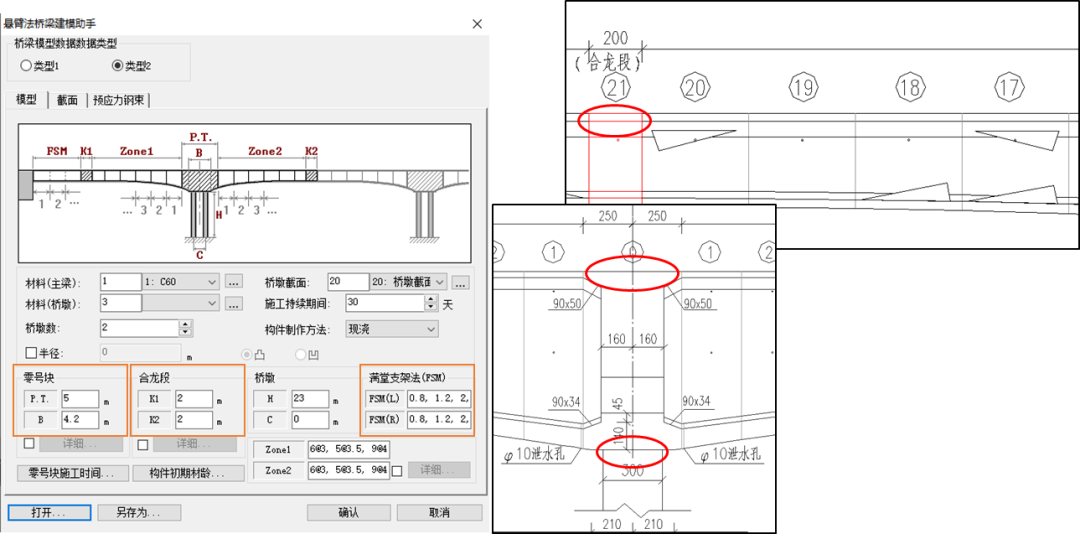The image size is (1080, 534).
Task: Click the B value field showing 4.2
Action: click(81, 420)
